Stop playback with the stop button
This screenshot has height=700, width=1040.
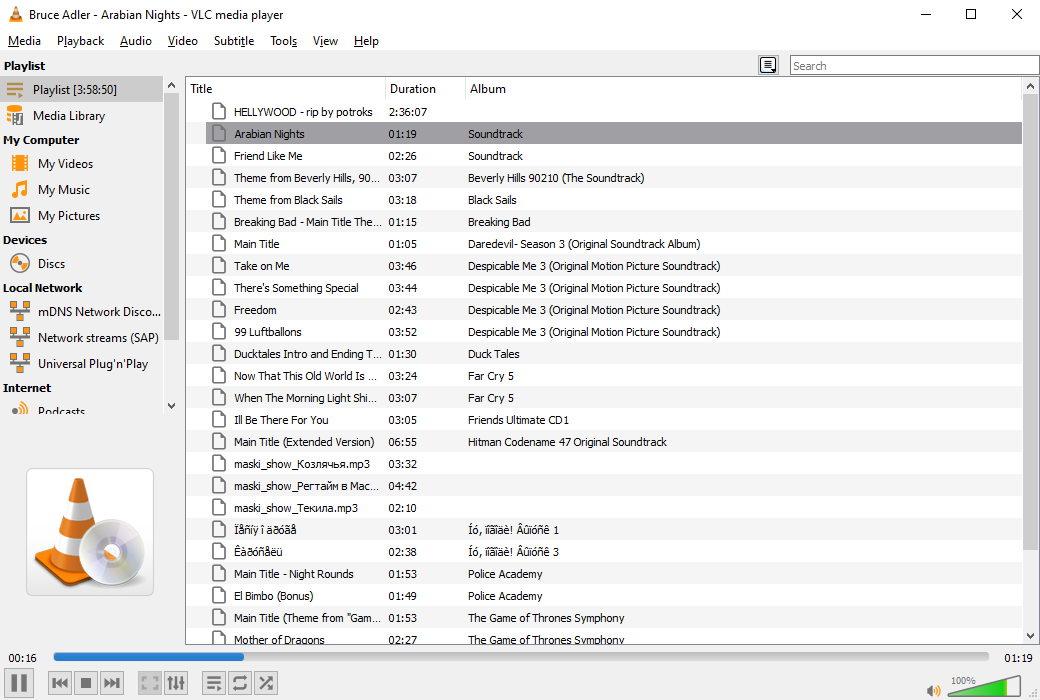click(x=86, y=683)
